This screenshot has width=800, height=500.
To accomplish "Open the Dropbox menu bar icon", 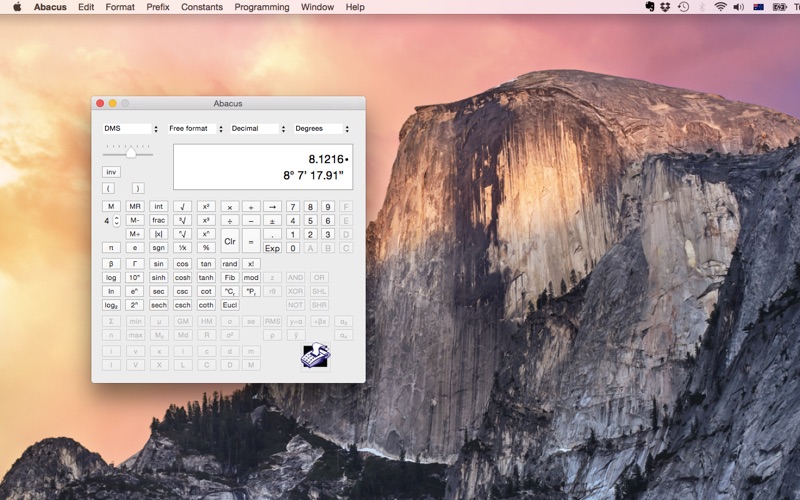I will tap(665, 7).
